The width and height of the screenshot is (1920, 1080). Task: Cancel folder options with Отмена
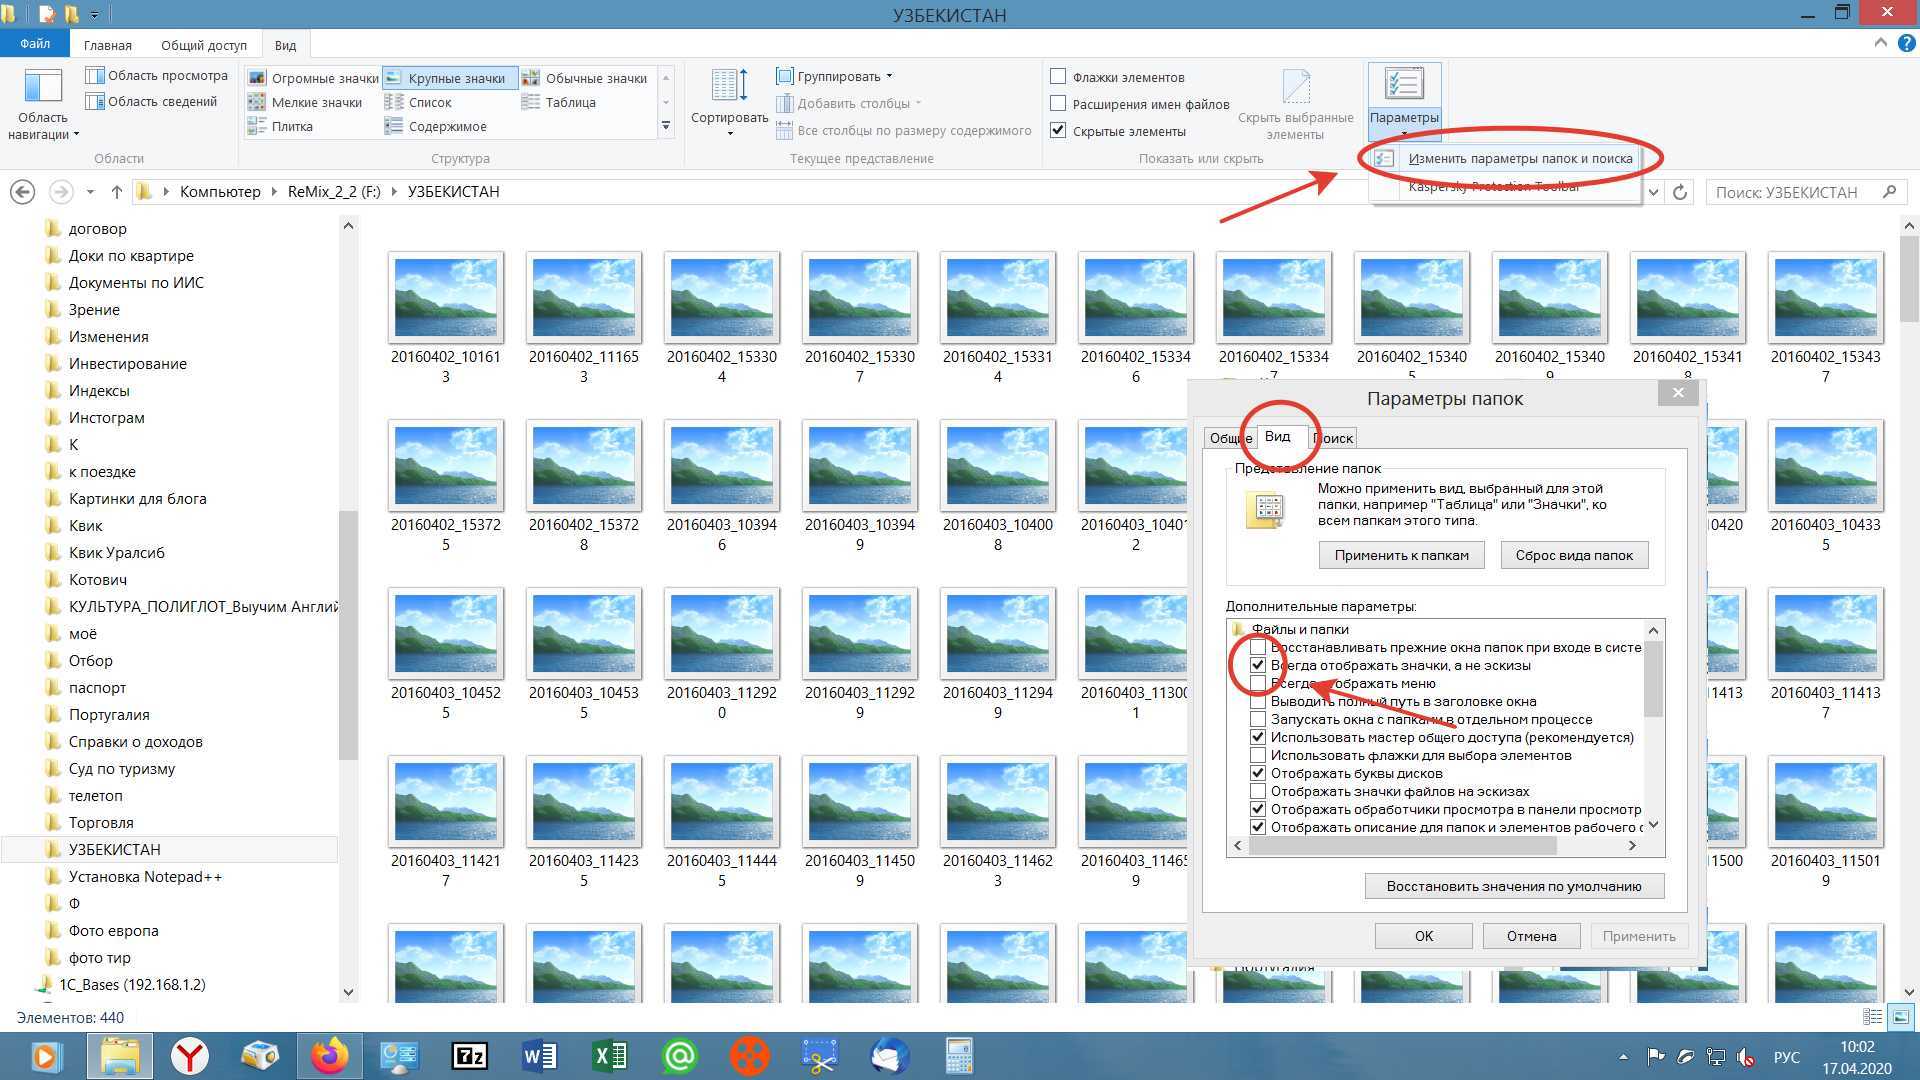point(1532,936)
